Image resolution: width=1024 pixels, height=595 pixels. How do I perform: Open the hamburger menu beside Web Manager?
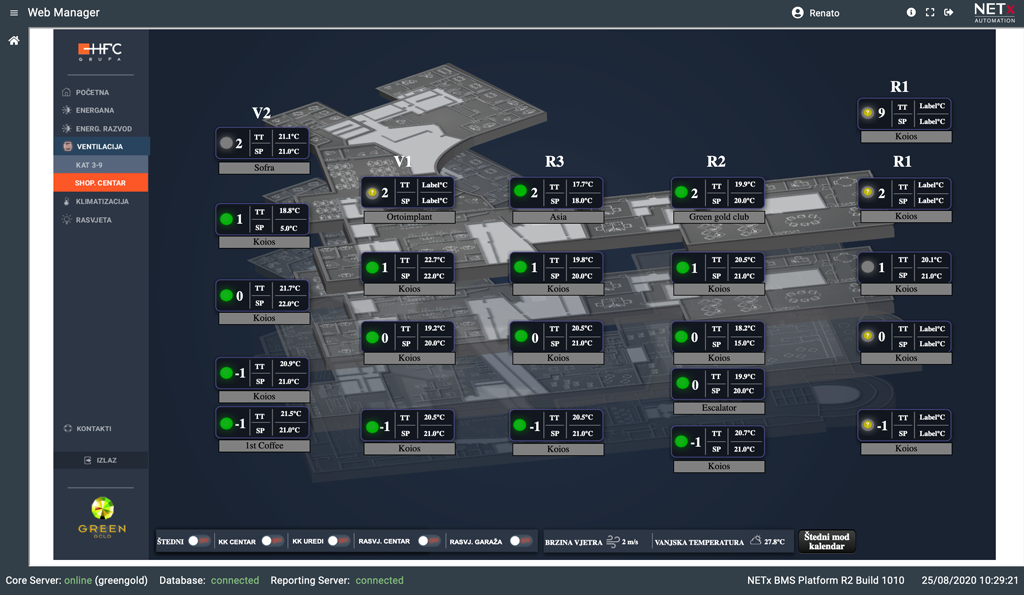[x=14, y=13]
